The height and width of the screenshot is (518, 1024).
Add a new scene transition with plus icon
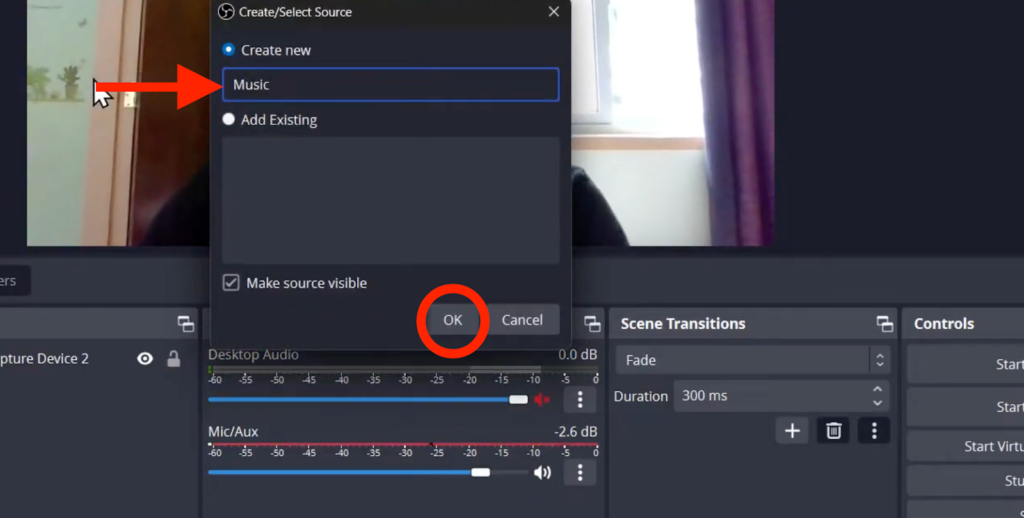coord(792,431)
